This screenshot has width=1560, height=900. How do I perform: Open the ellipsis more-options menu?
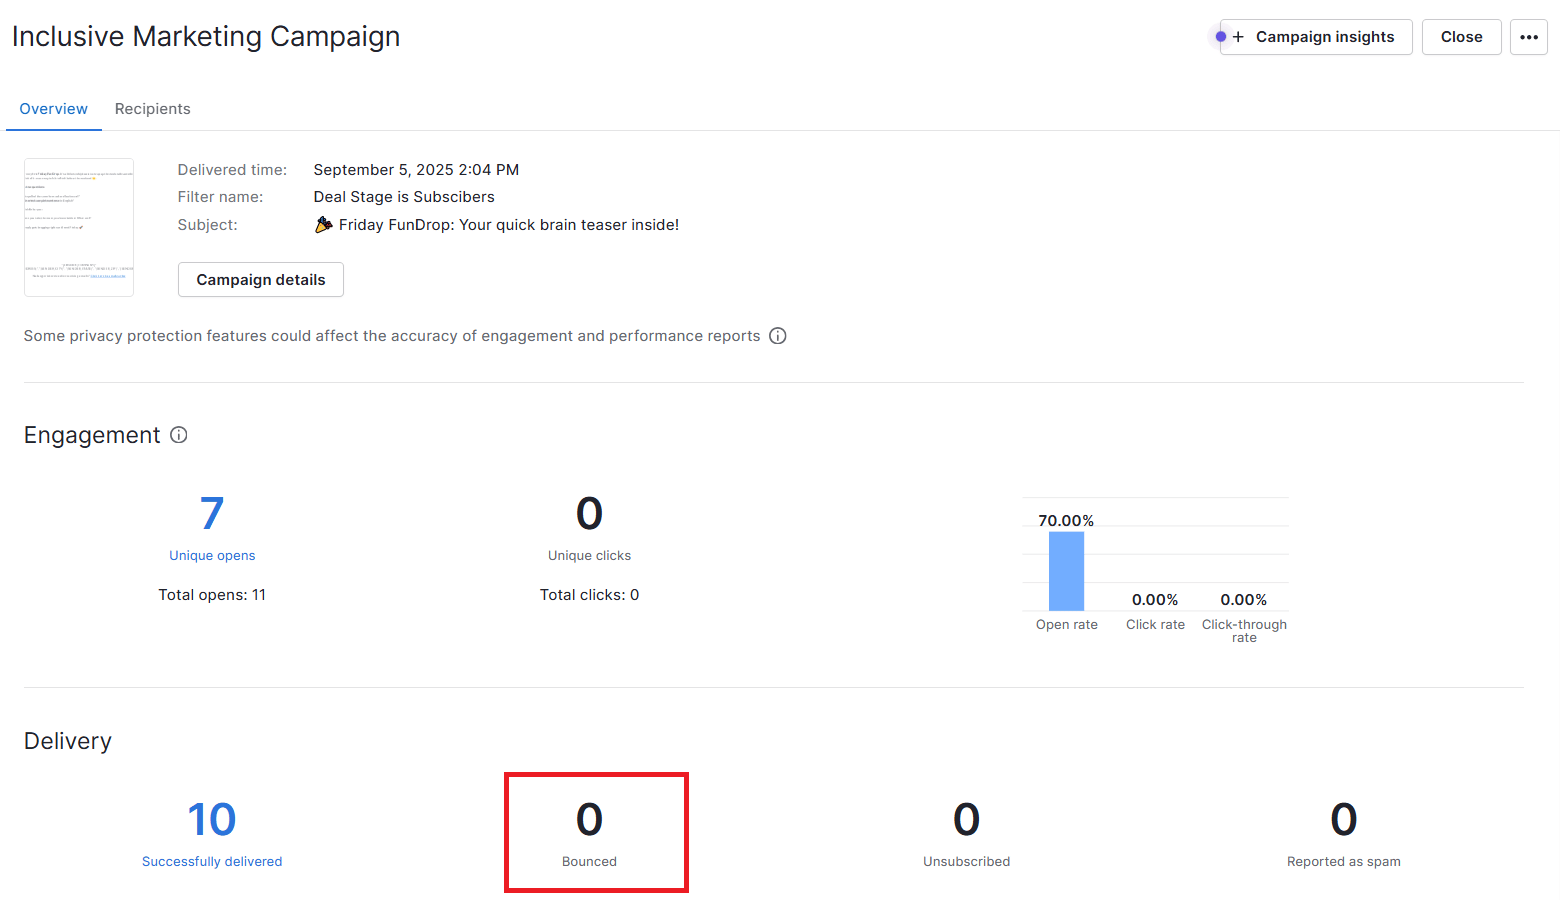[1528, 37]
